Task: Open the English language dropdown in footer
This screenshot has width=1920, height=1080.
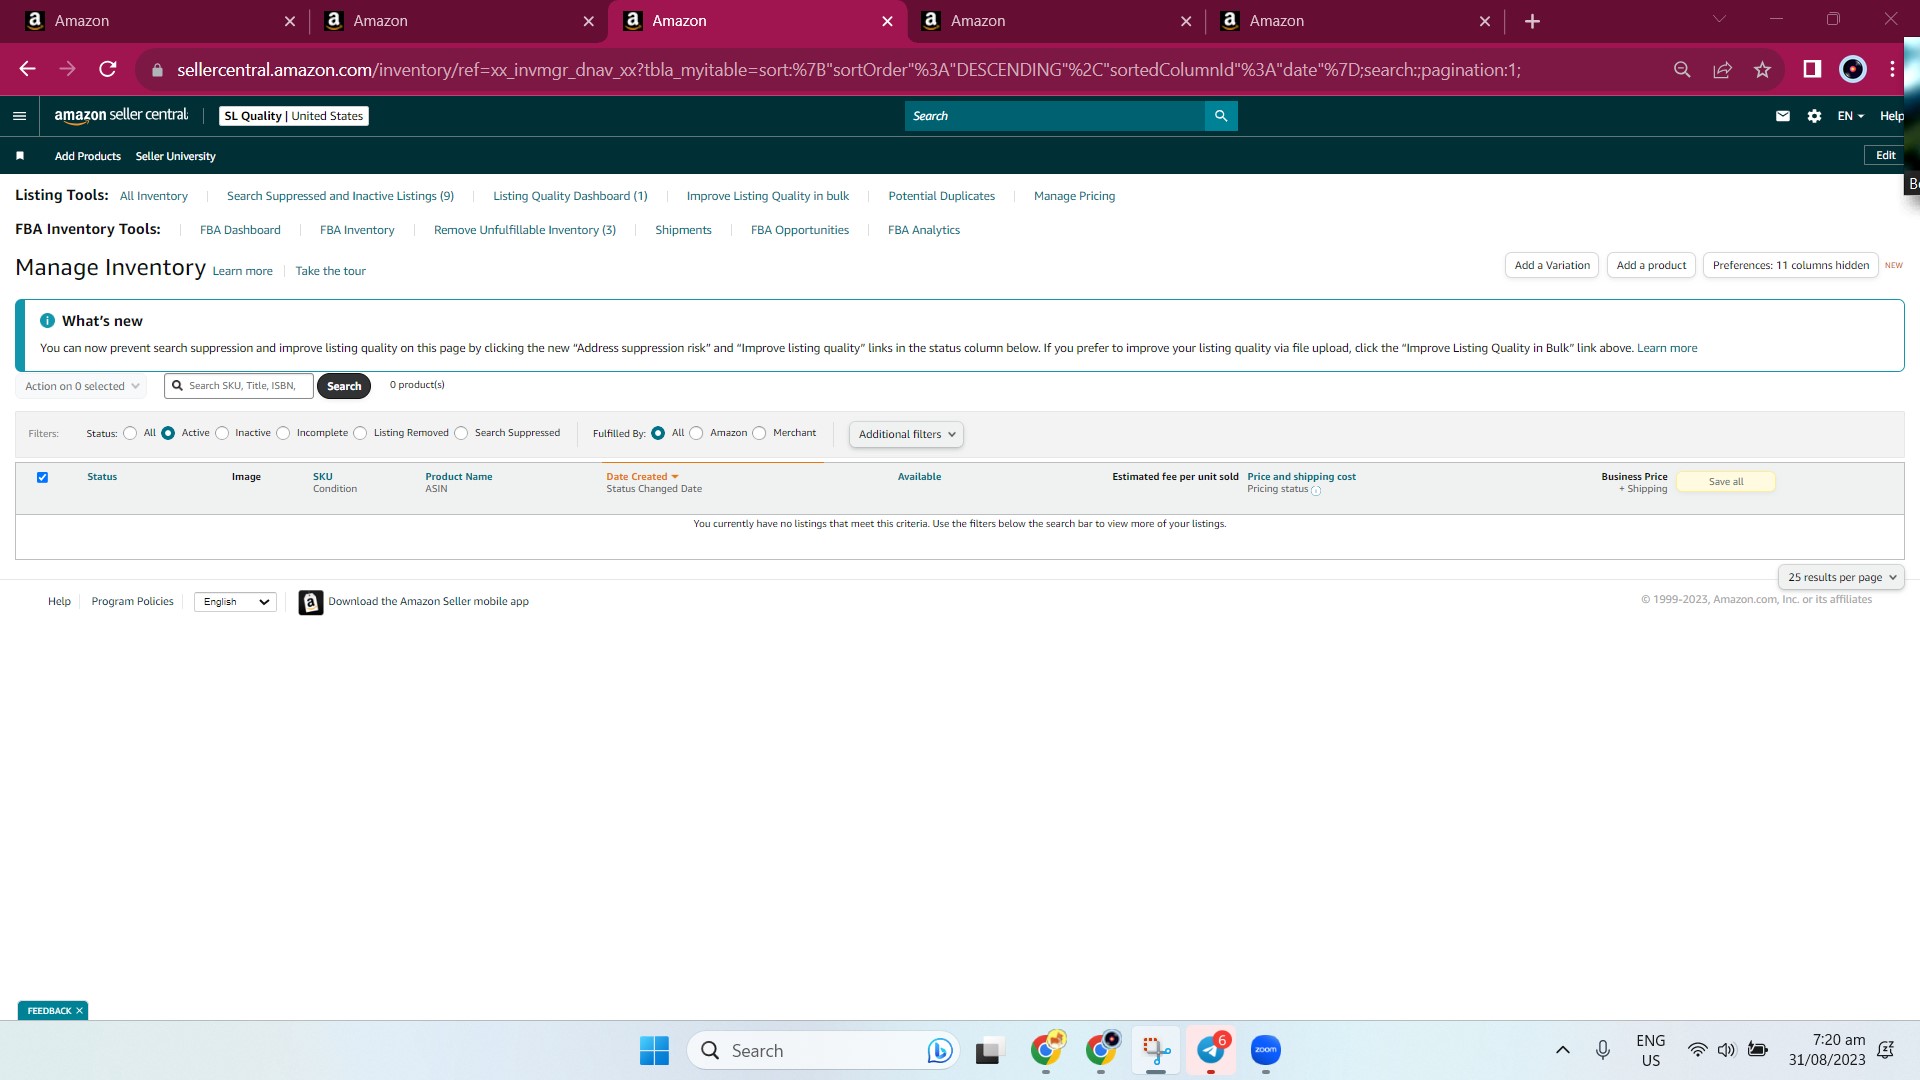Action: pyautogui.click(x=235, y=602)
